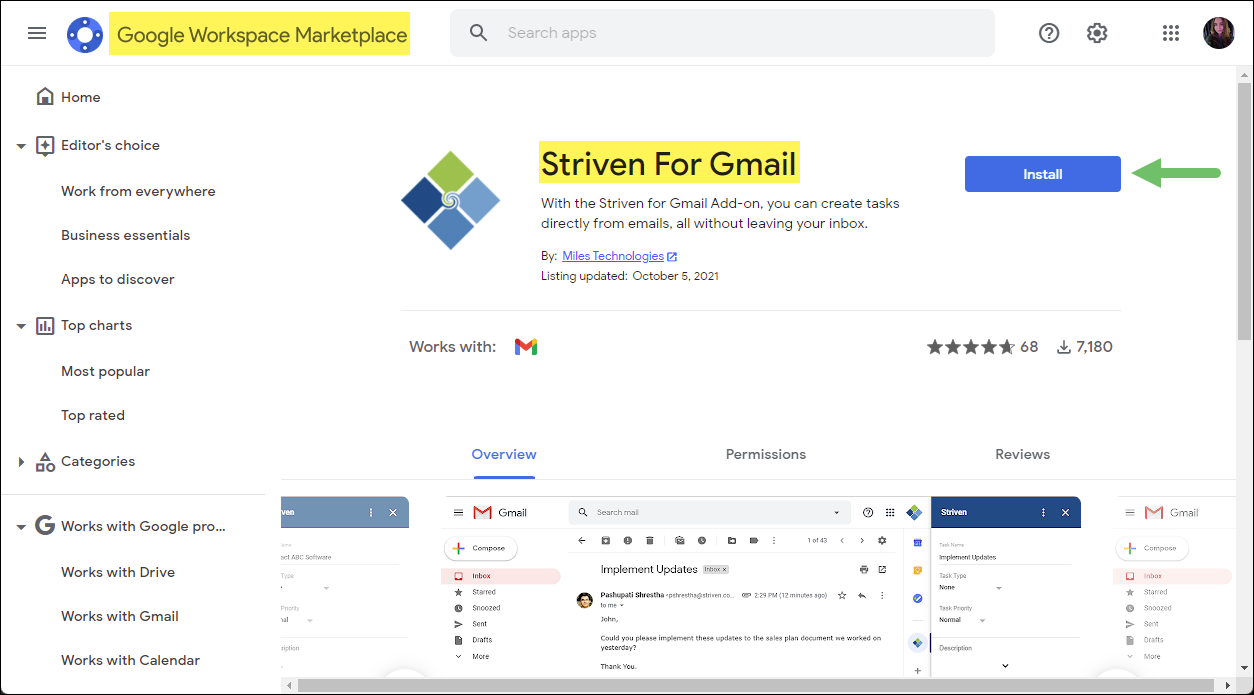Open the help question mark icon
Image resolution: width=1254 pixels, height=695 pixels.
pos(1049,33)
